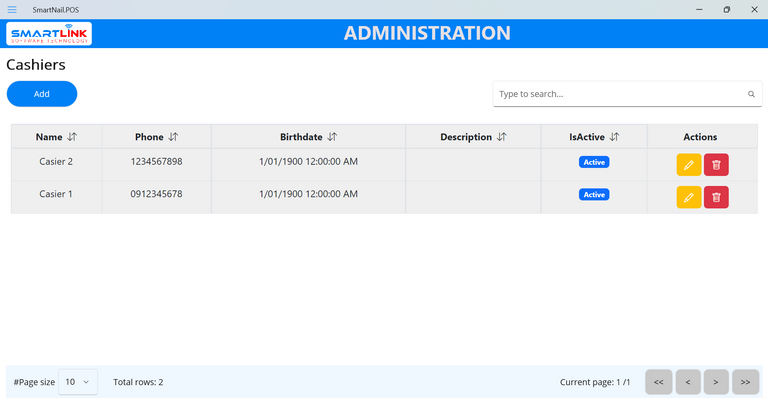This screenshot has width=768, height=404.
Task: Click the SmartLink logo
Action: click(x=49, y=35)
